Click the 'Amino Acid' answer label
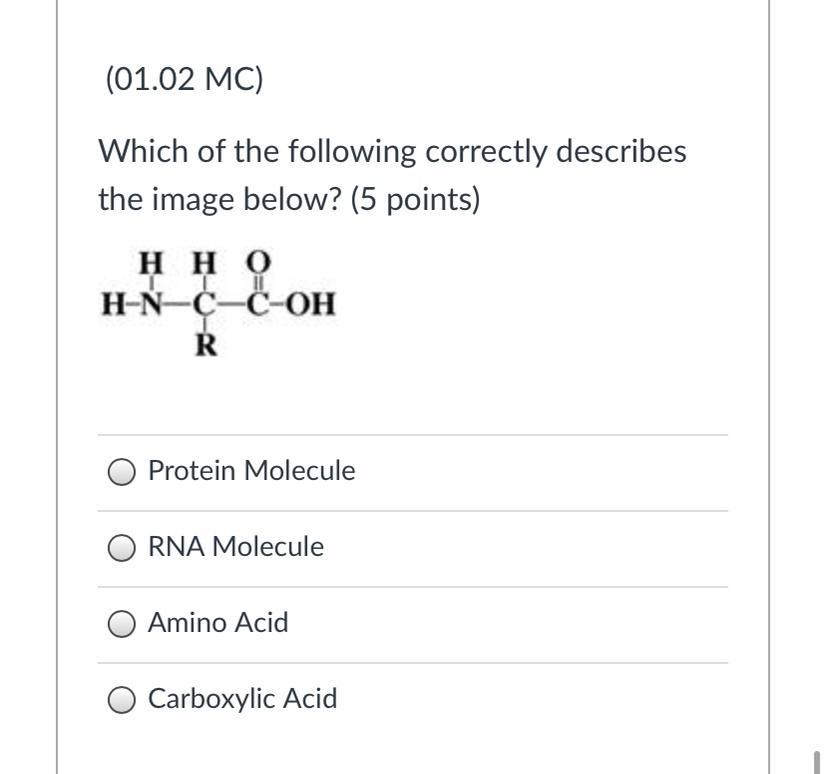The height and width of the screenshot is (774, 826). 218,623
